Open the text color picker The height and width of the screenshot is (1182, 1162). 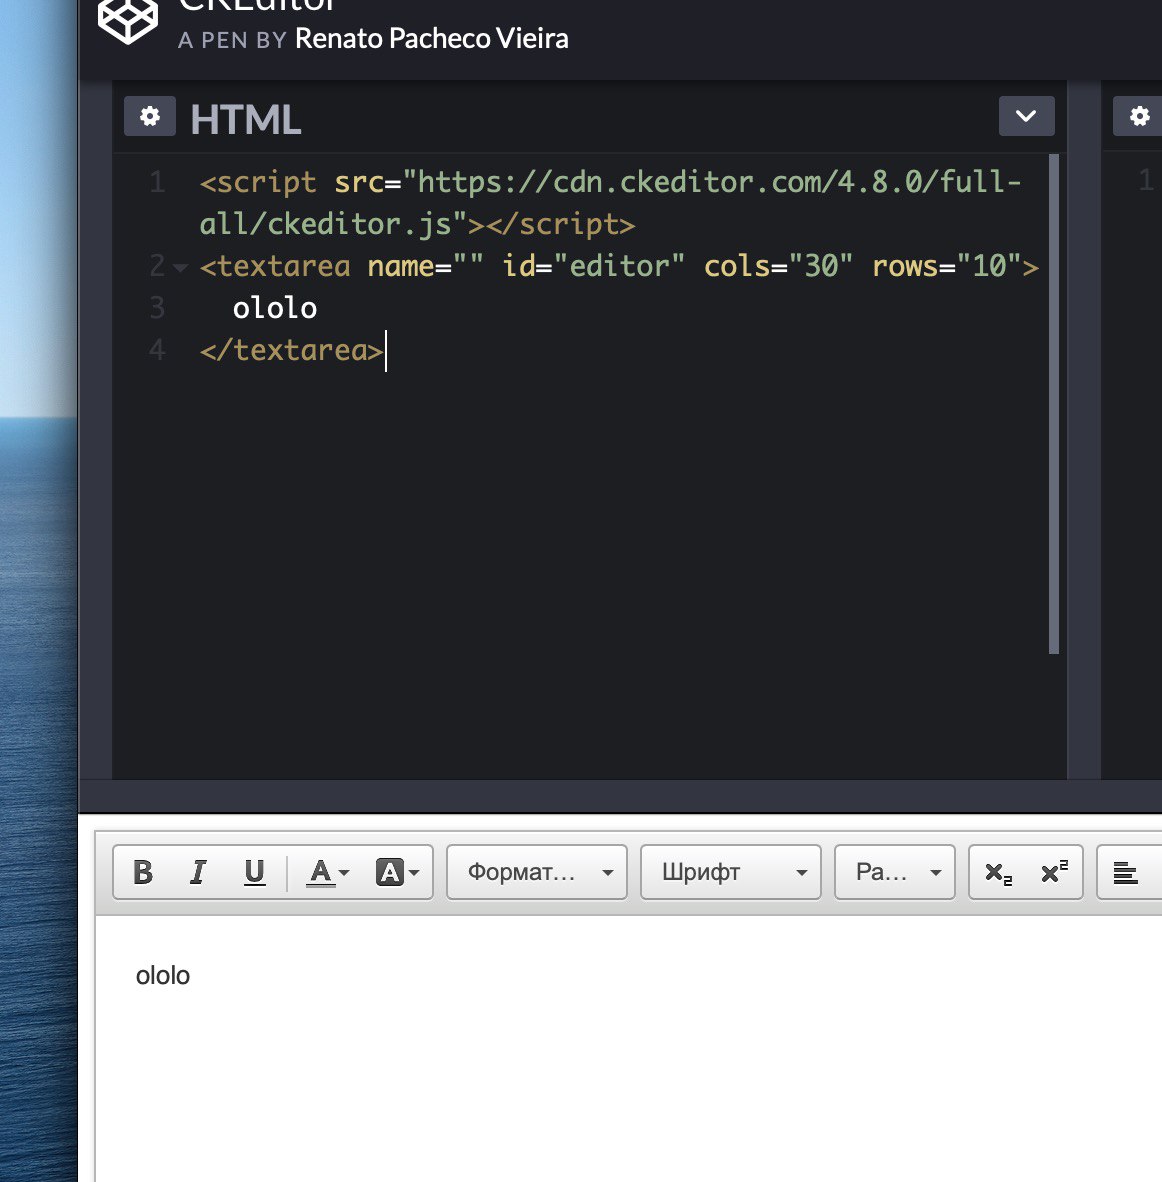(328, 872)
